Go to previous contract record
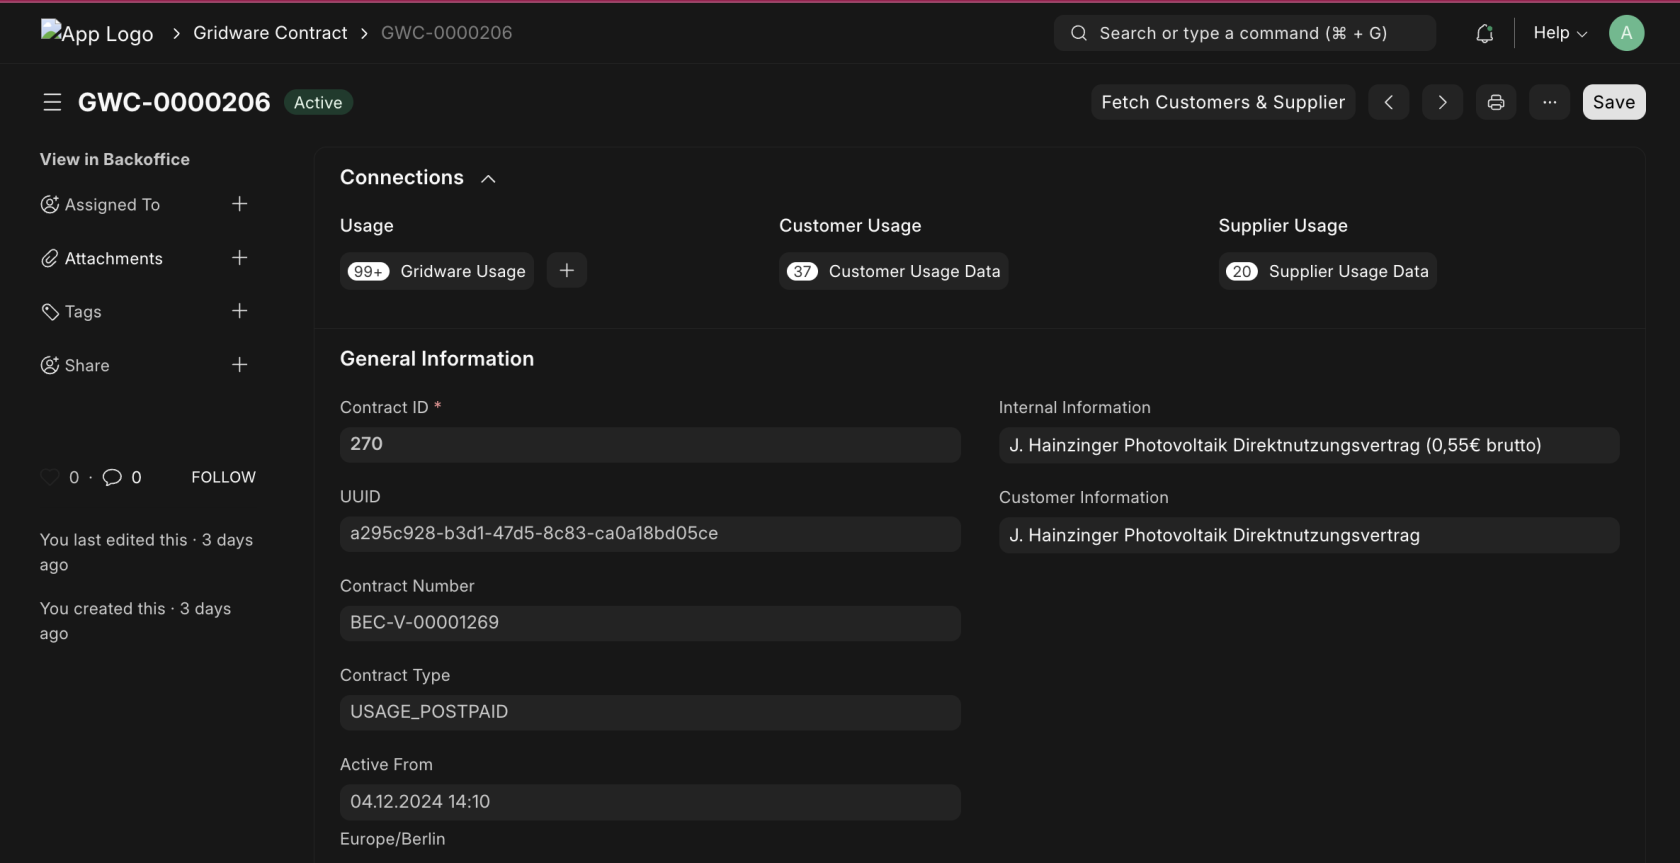Viewport: 1680px width, 863px height. (1389, 102)
